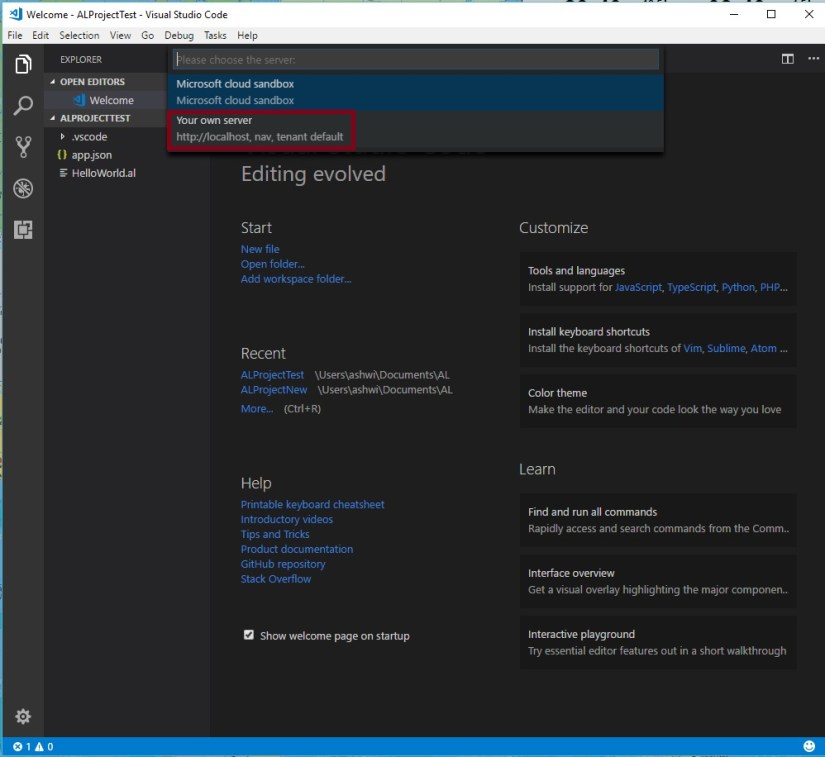Viewport: 825px width, 757px height.
Task: Click the feedback smiley in status bar
Action: [x=808, y=747]
